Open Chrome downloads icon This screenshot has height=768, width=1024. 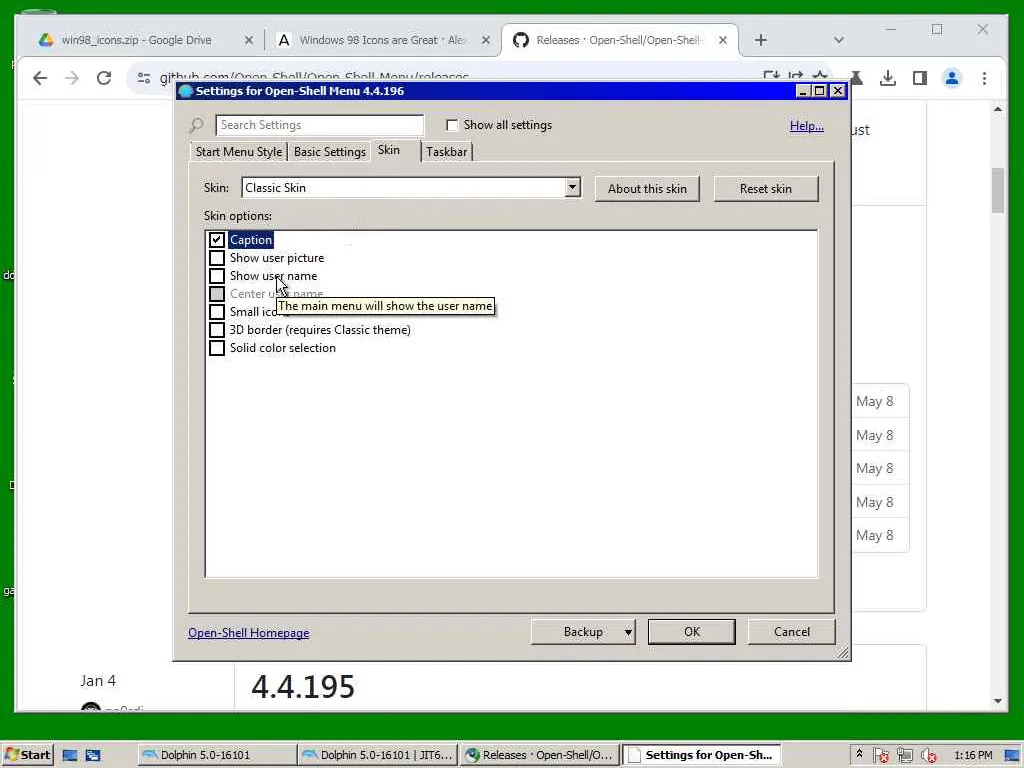coord(888,78)
